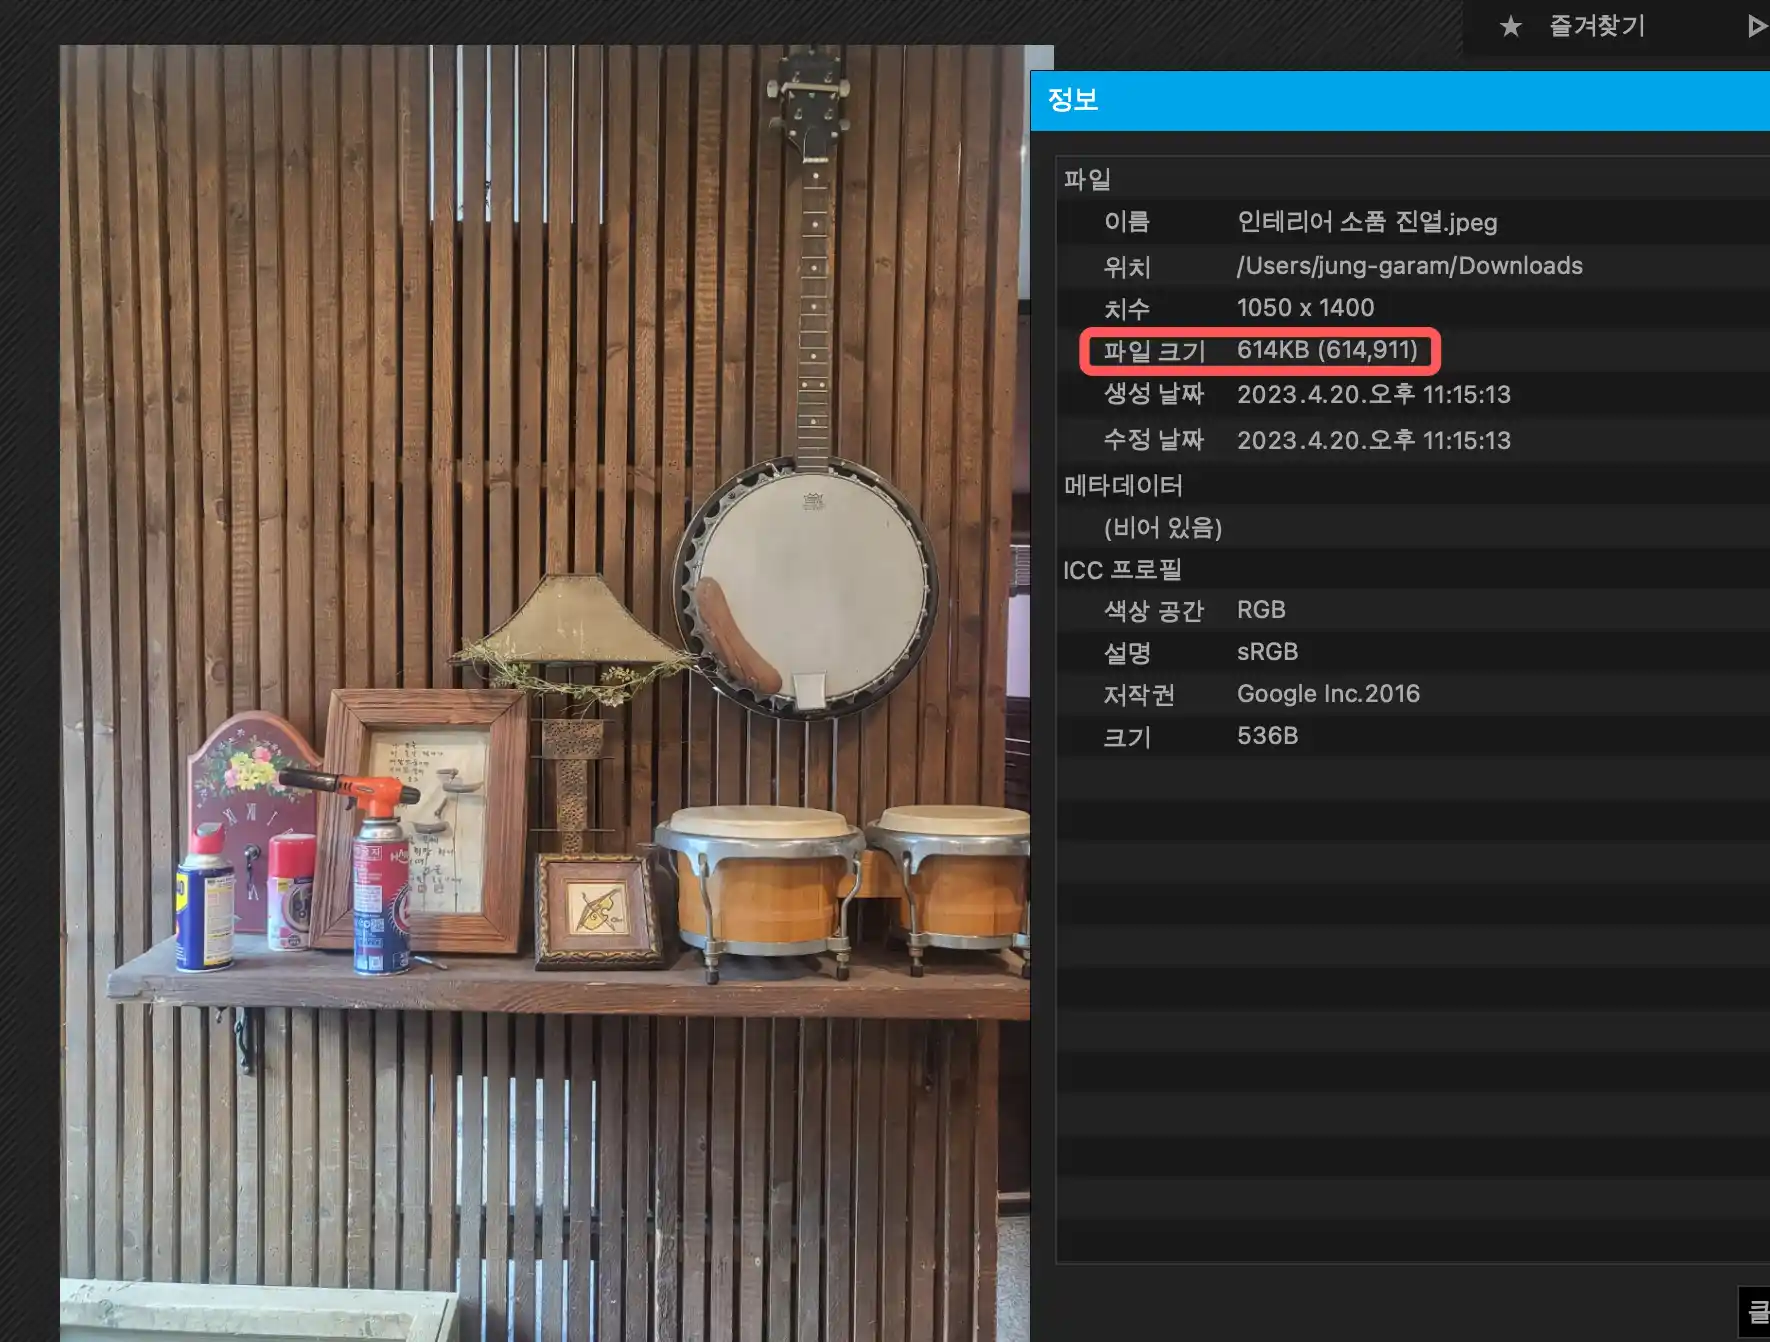Select the 저작권 Google Inc.2016 entry
Screen dimensions: 1770x1342
[1328, 693]
